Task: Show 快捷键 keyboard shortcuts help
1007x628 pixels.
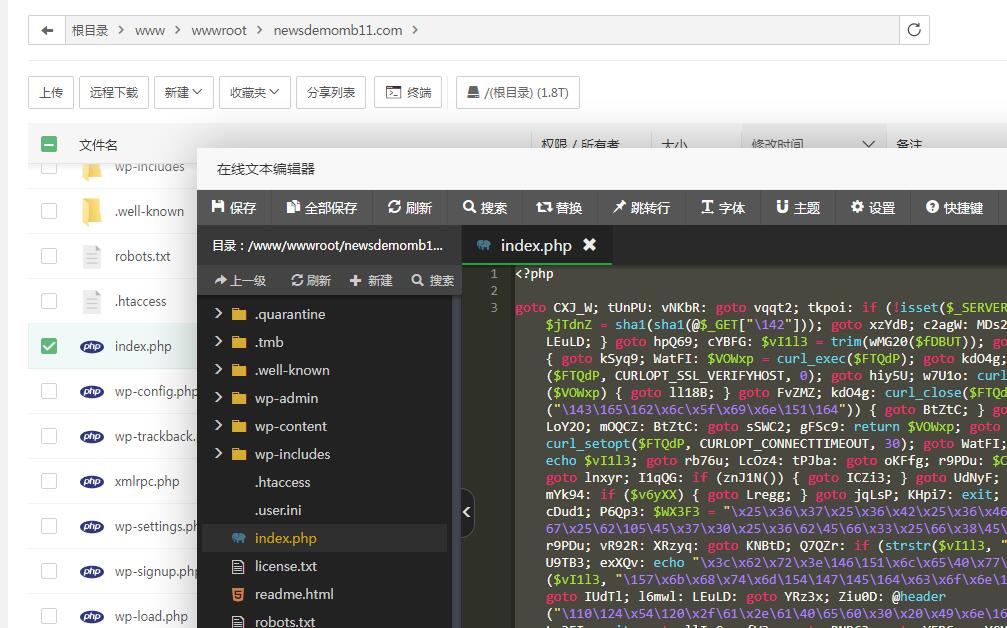Action: [955, 207]
